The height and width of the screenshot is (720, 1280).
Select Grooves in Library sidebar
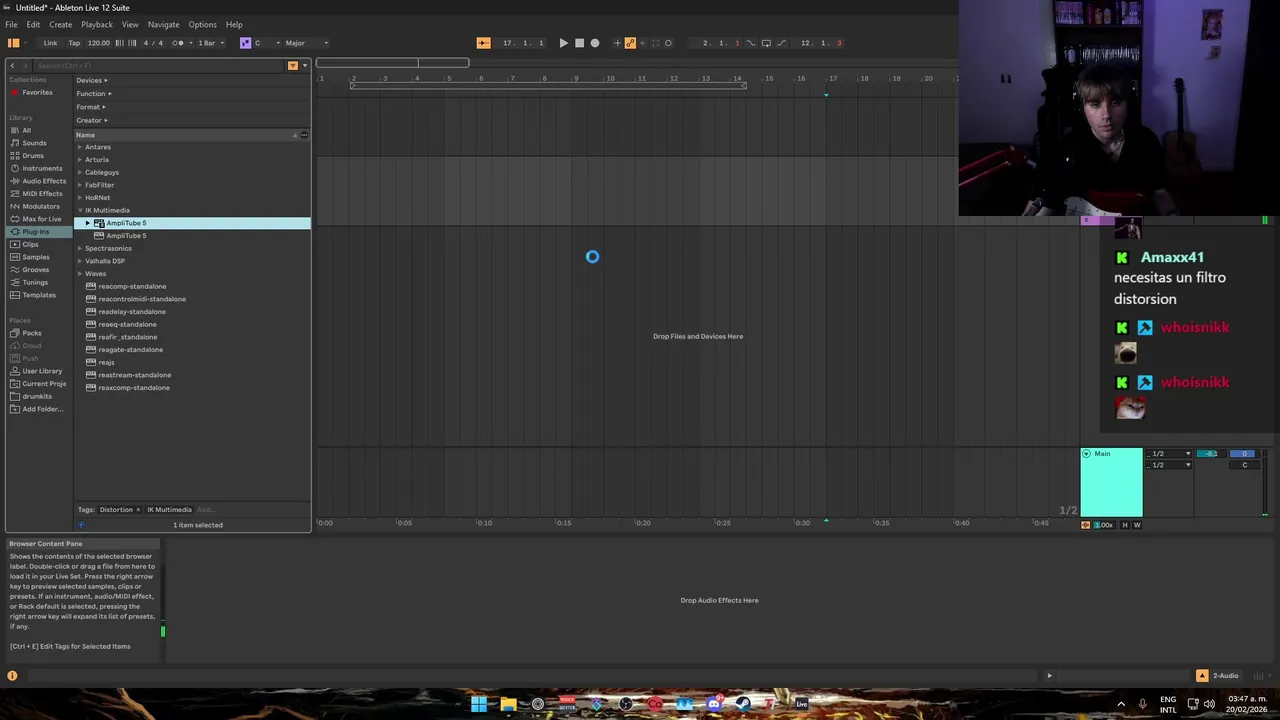pos(35,270)
